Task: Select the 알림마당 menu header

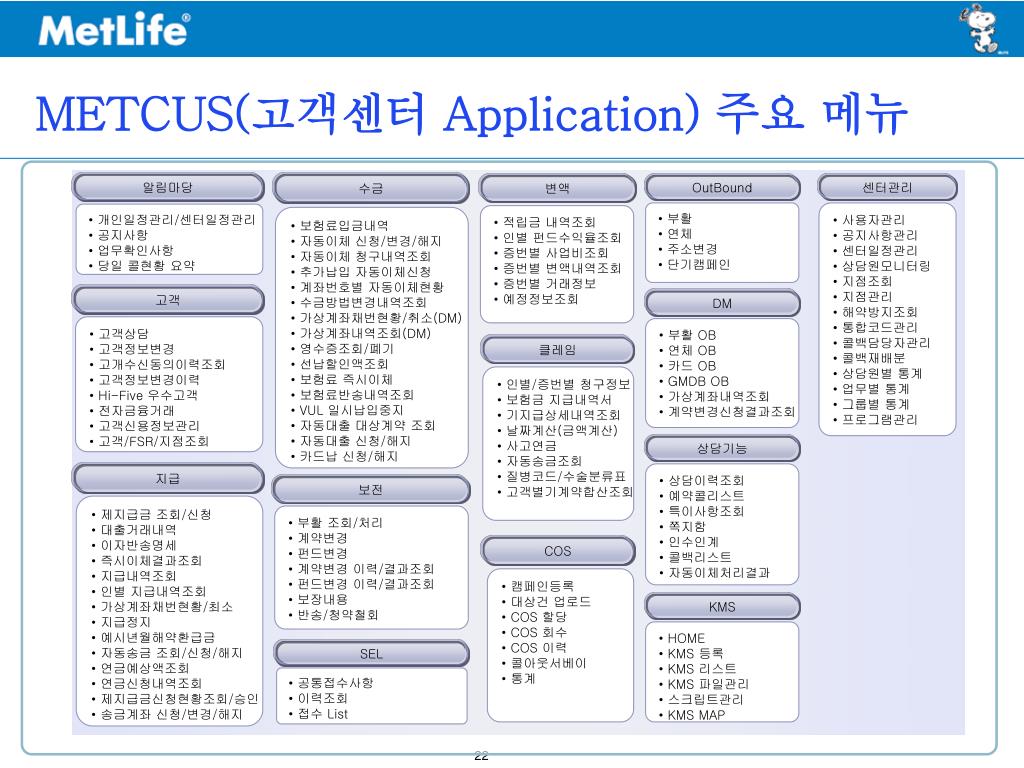Action: pos(168,188)
